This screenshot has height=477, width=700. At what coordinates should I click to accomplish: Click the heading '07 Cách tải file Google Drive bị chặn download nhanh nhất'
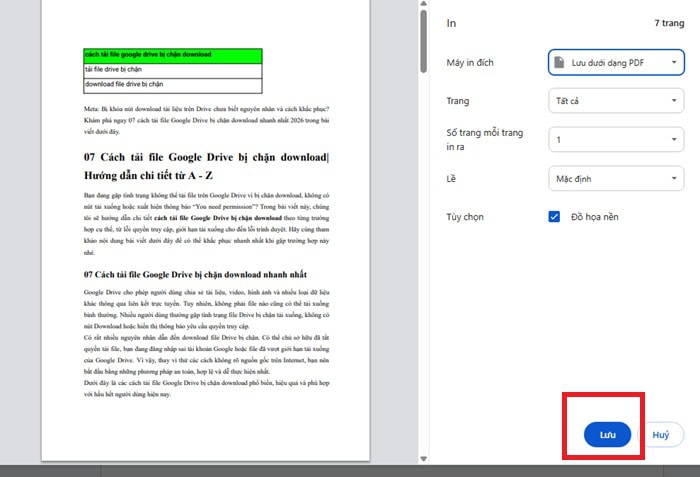(x=195, y=274)
